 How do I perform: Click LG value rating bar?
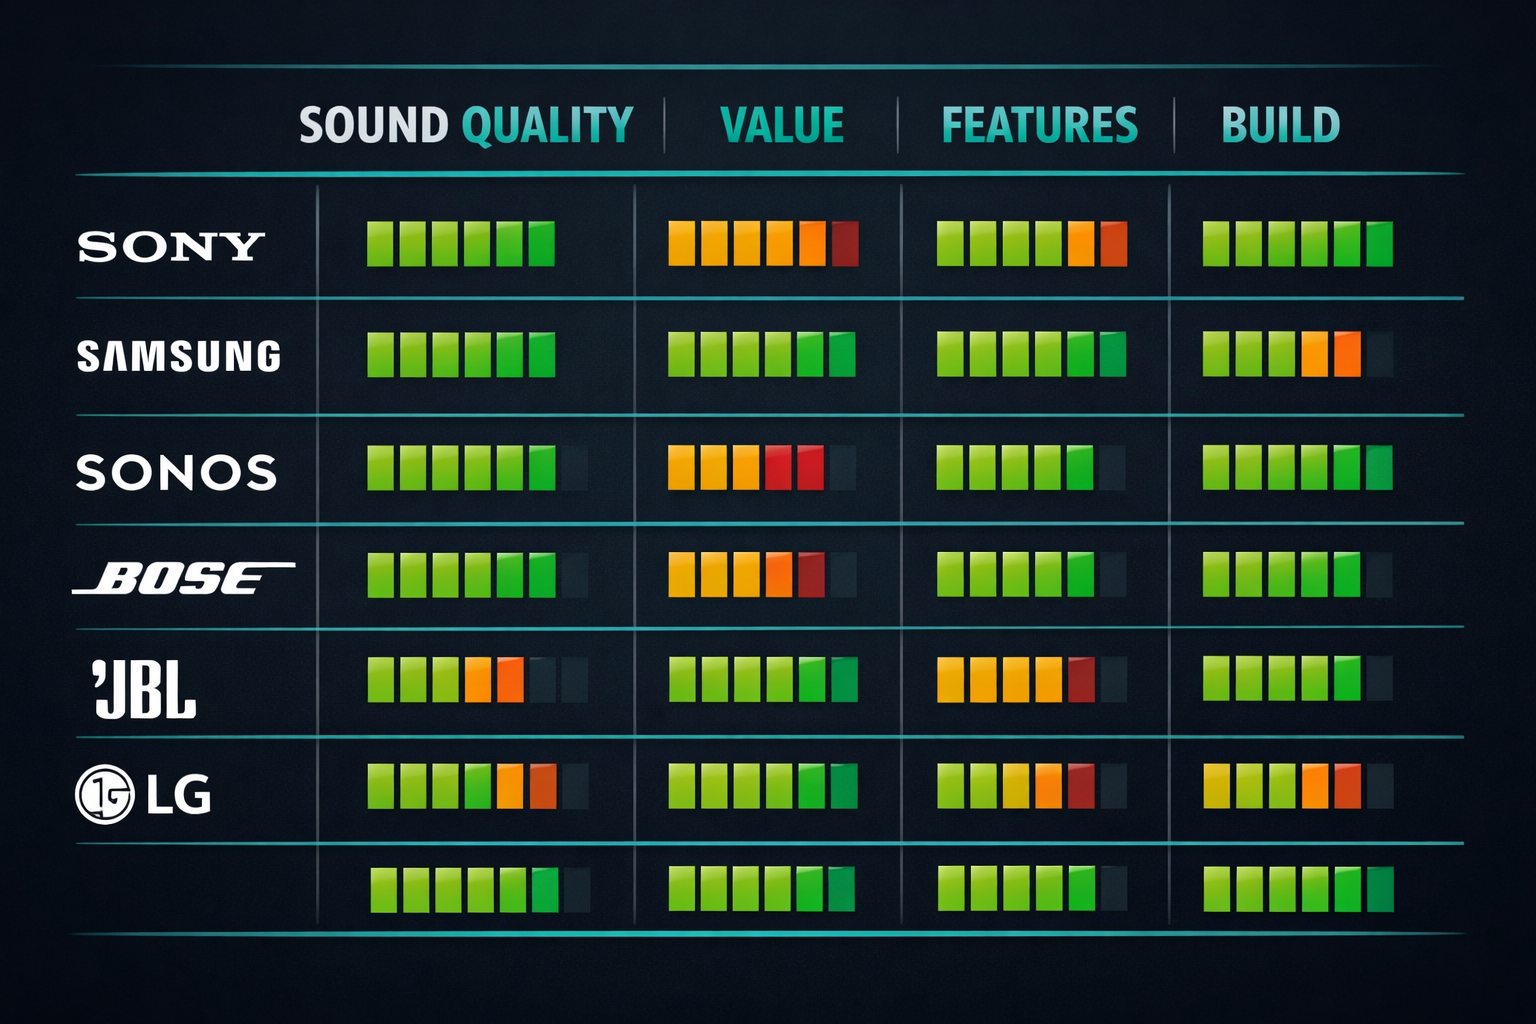(764, 786)
